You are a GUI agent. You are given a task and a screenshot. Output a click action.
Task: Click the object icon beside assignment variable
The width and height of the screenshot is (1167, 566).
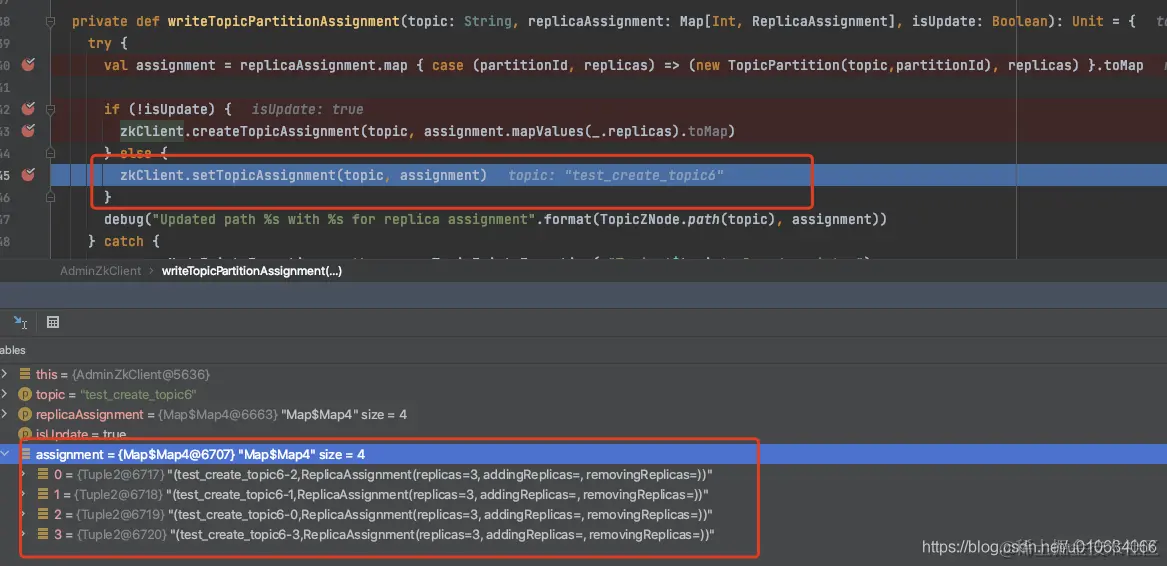pos(25,454)
